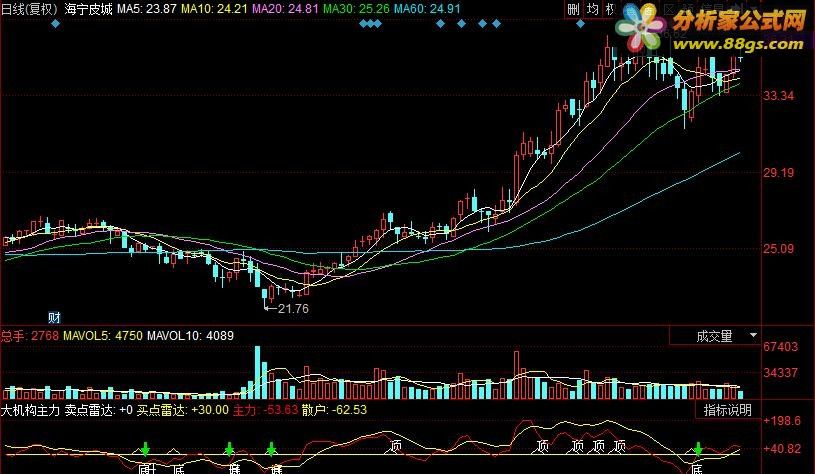
Task: Select the MA60: 24.91 legend
Action: pos(427,9)
